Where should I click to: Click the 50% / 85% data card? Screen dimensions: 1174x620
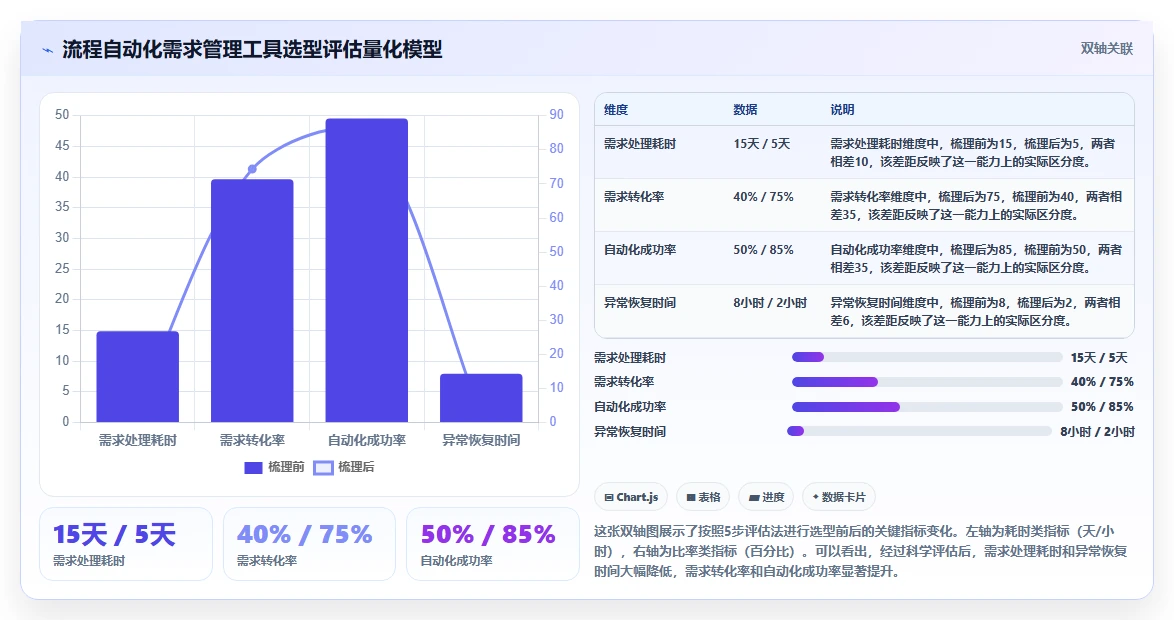tap(493, 544)
